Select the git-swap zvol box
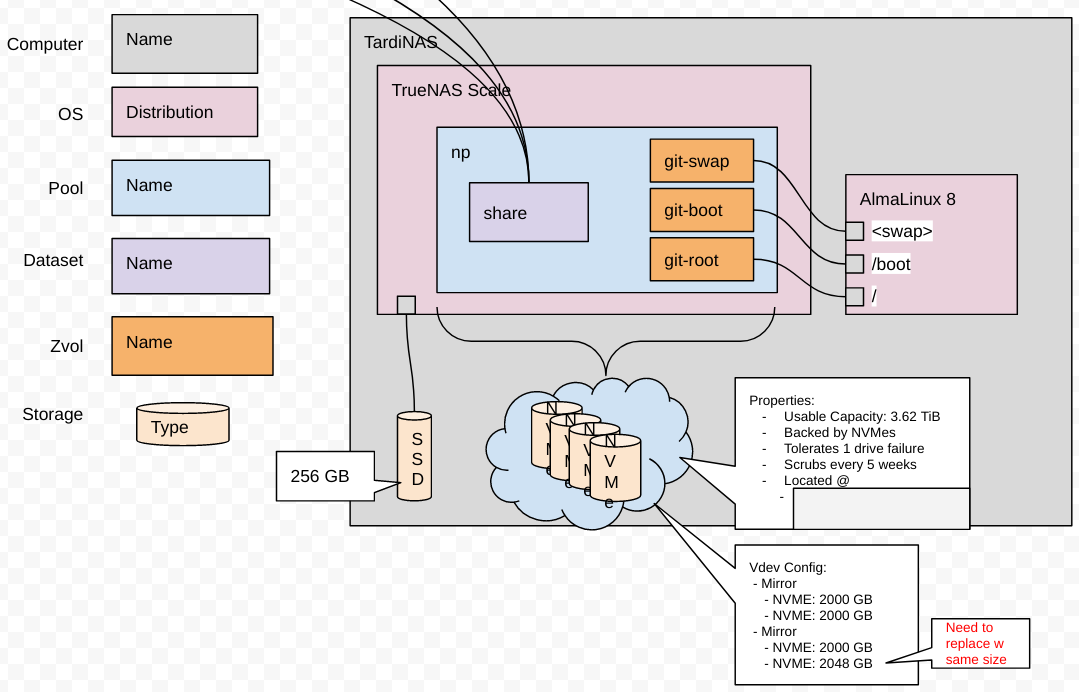This screenshot has width=1079, height=692. coord(702,161)
